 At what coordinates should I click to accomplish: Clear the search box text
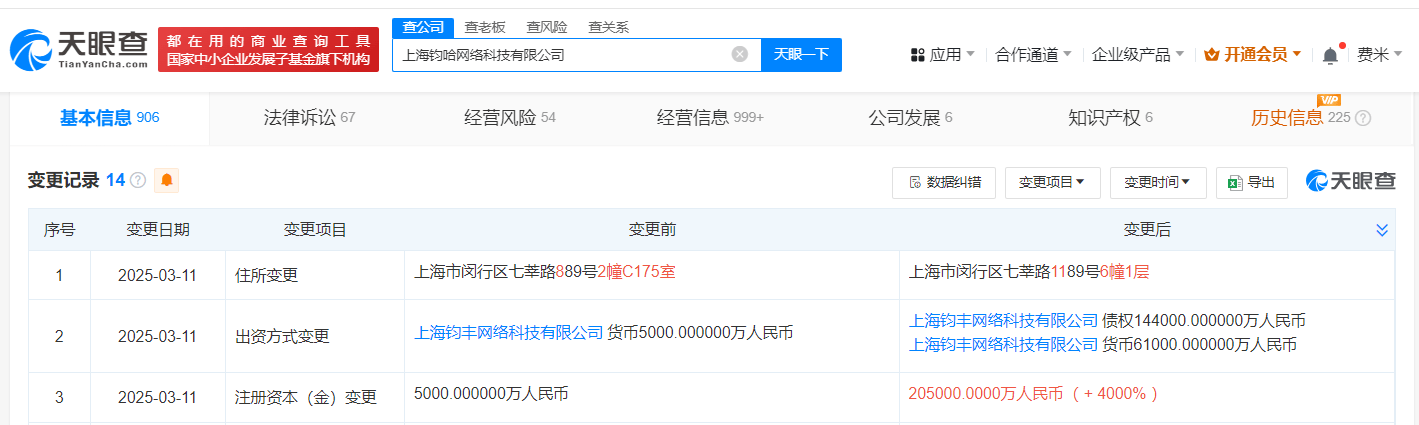(740, 54)
